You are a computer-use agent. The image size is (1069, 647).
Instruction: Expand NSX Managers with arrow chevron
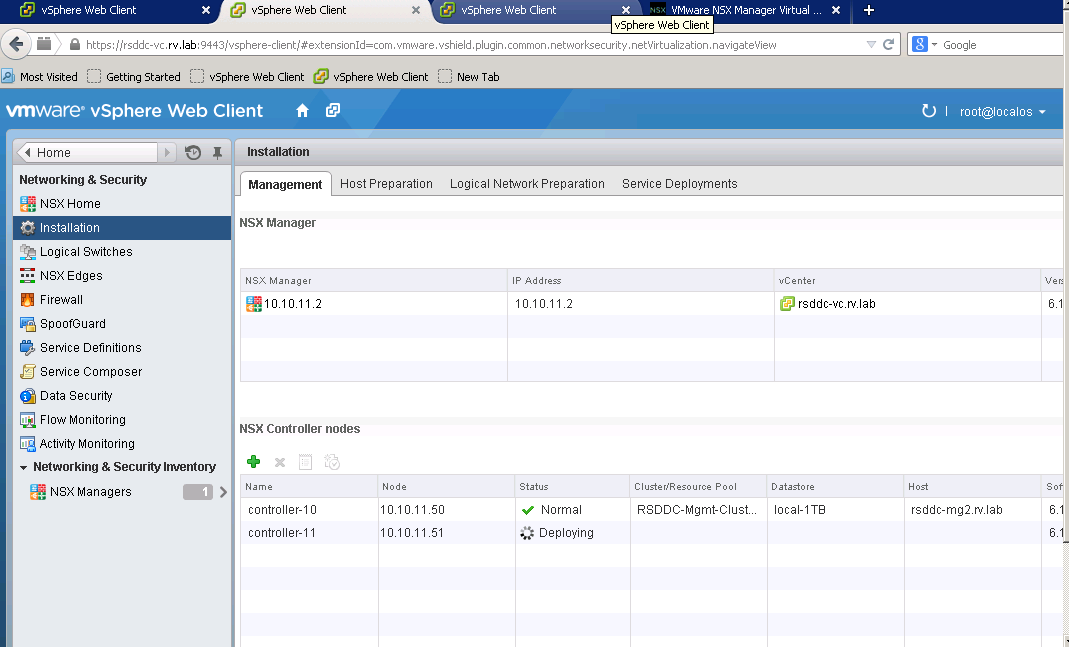(223, 492)
